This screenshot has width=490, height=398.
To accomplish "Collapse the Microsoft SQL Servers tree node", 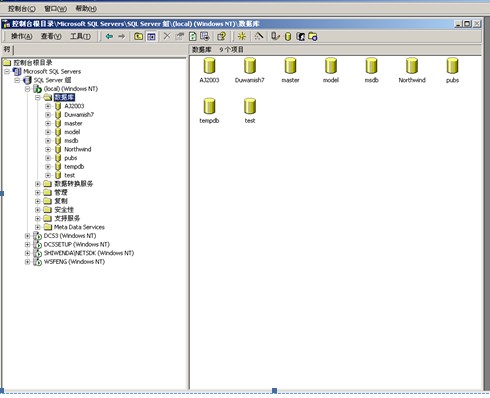I will click(x=7, y=71).
